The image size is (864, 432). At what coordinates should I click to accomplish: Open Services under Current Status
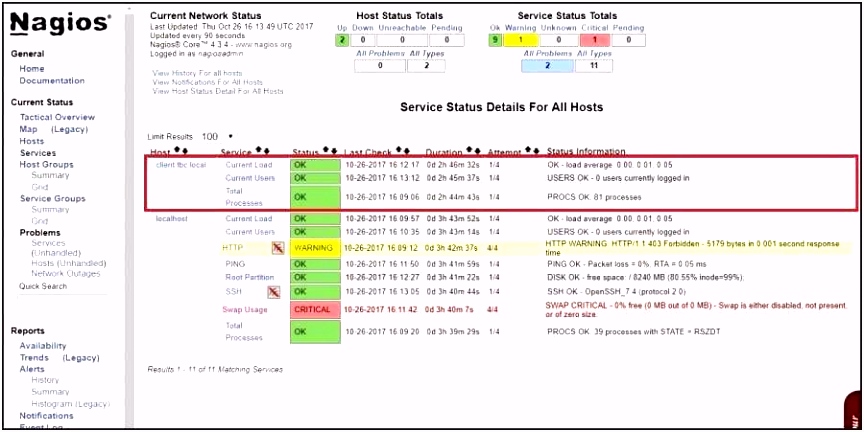38,153
